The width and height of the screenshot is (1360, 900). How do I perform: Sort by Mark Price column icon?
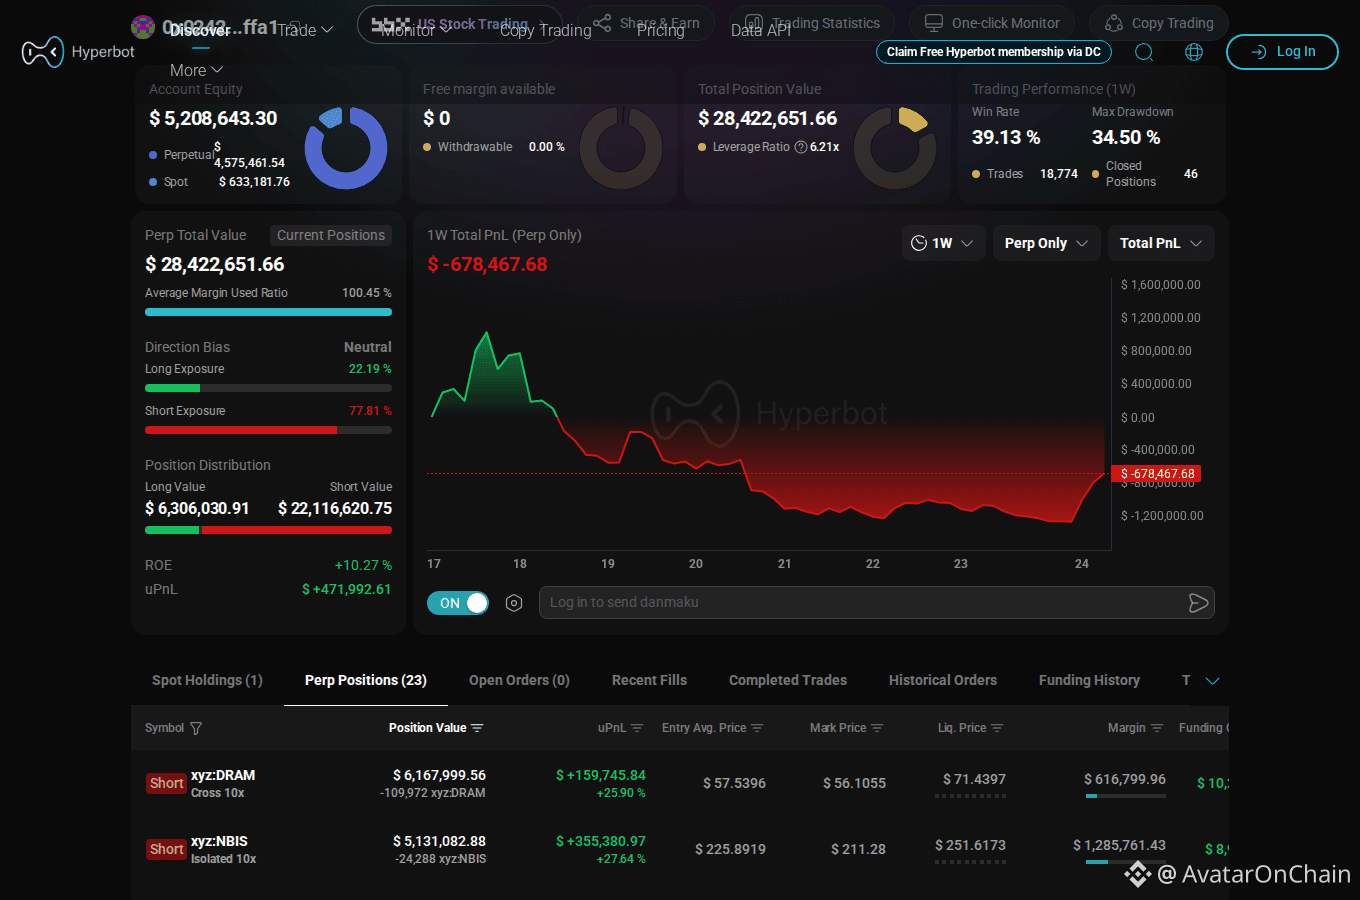(877, 728)
